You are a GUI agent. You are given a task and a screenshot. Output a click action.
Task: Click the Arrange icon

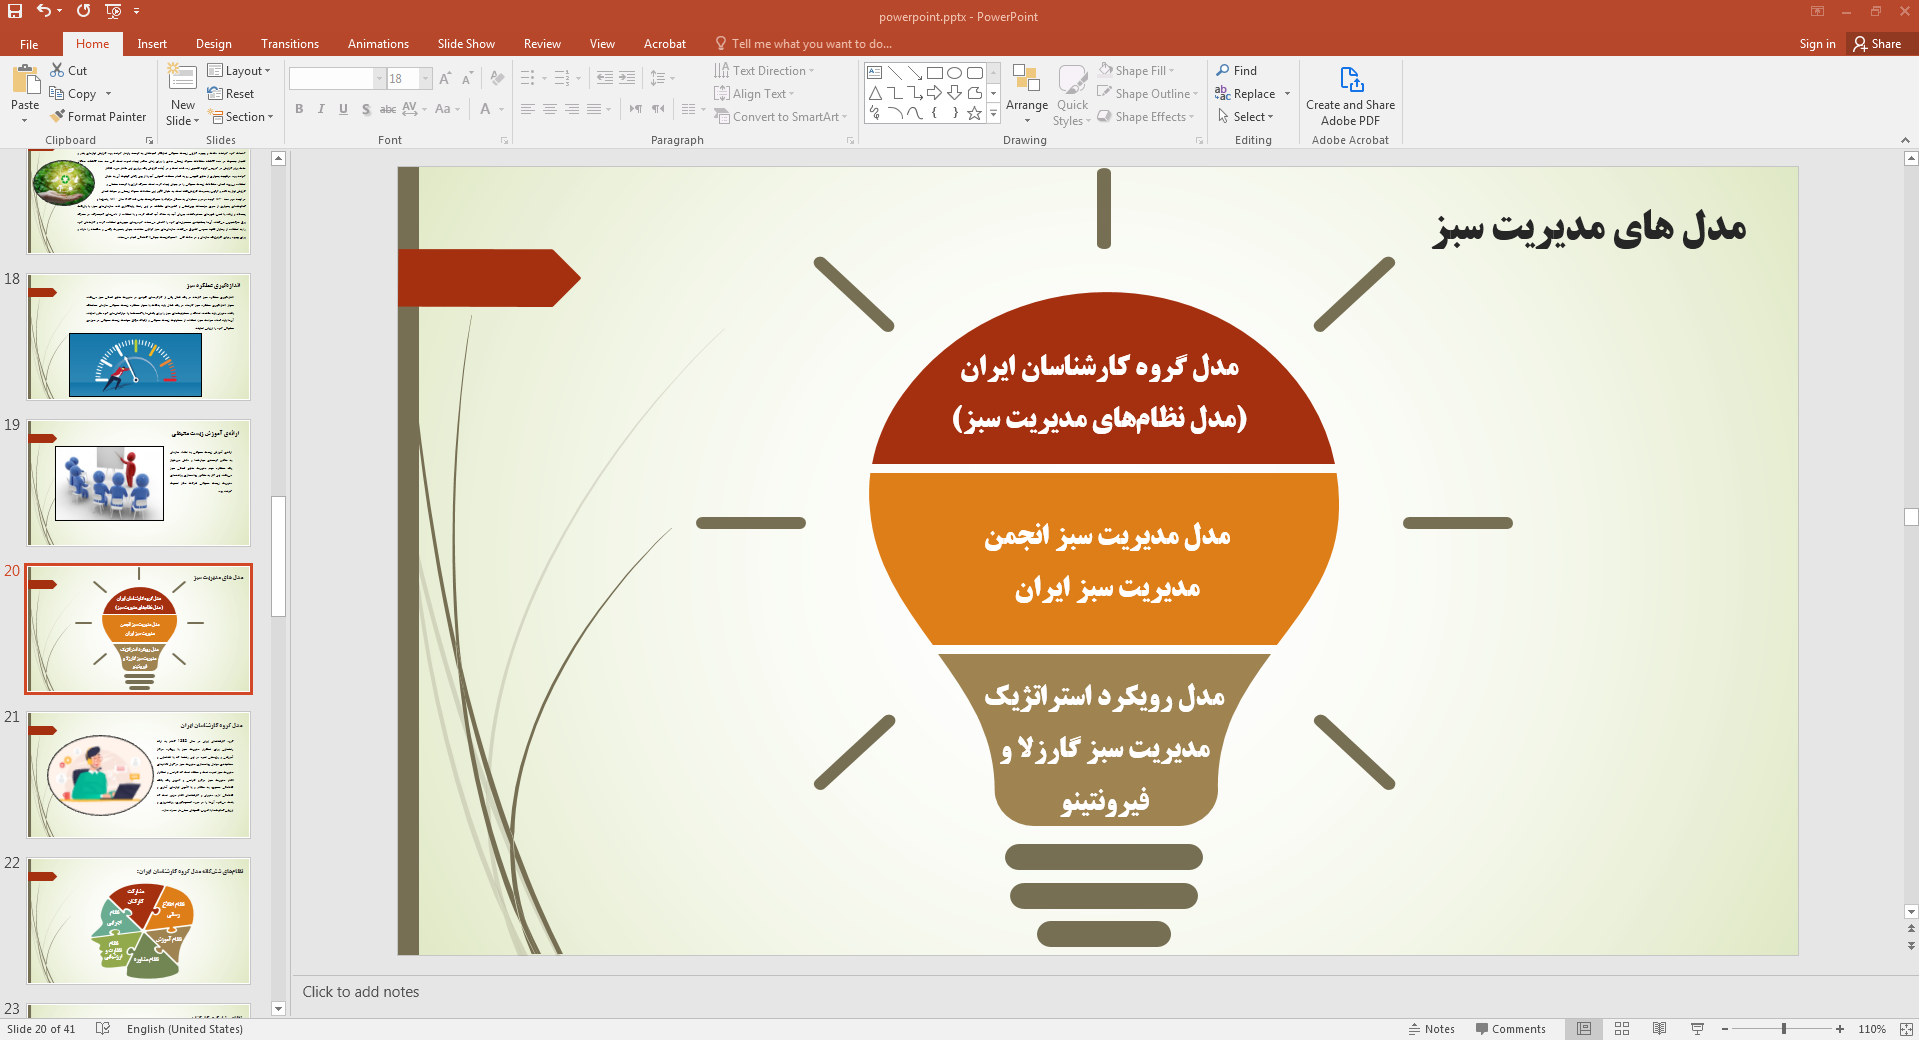1026,79
